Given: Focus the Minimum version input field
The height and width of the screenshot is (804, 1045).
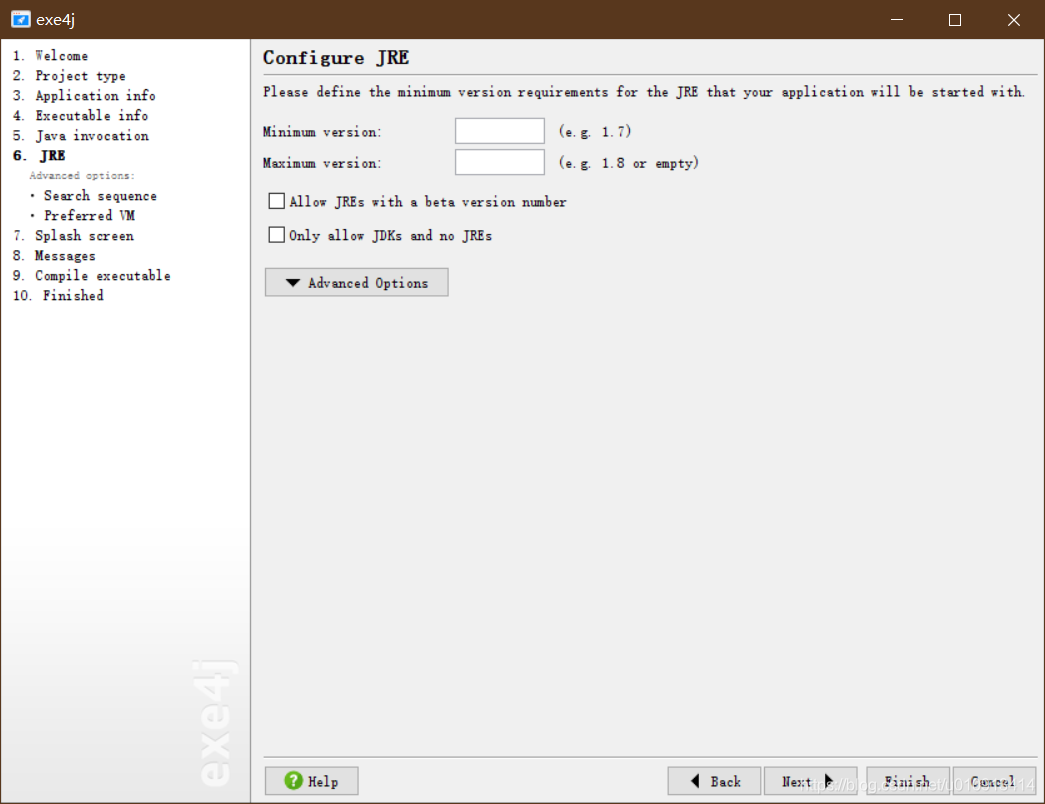Looking at the screenshot, I should [500, 131].
